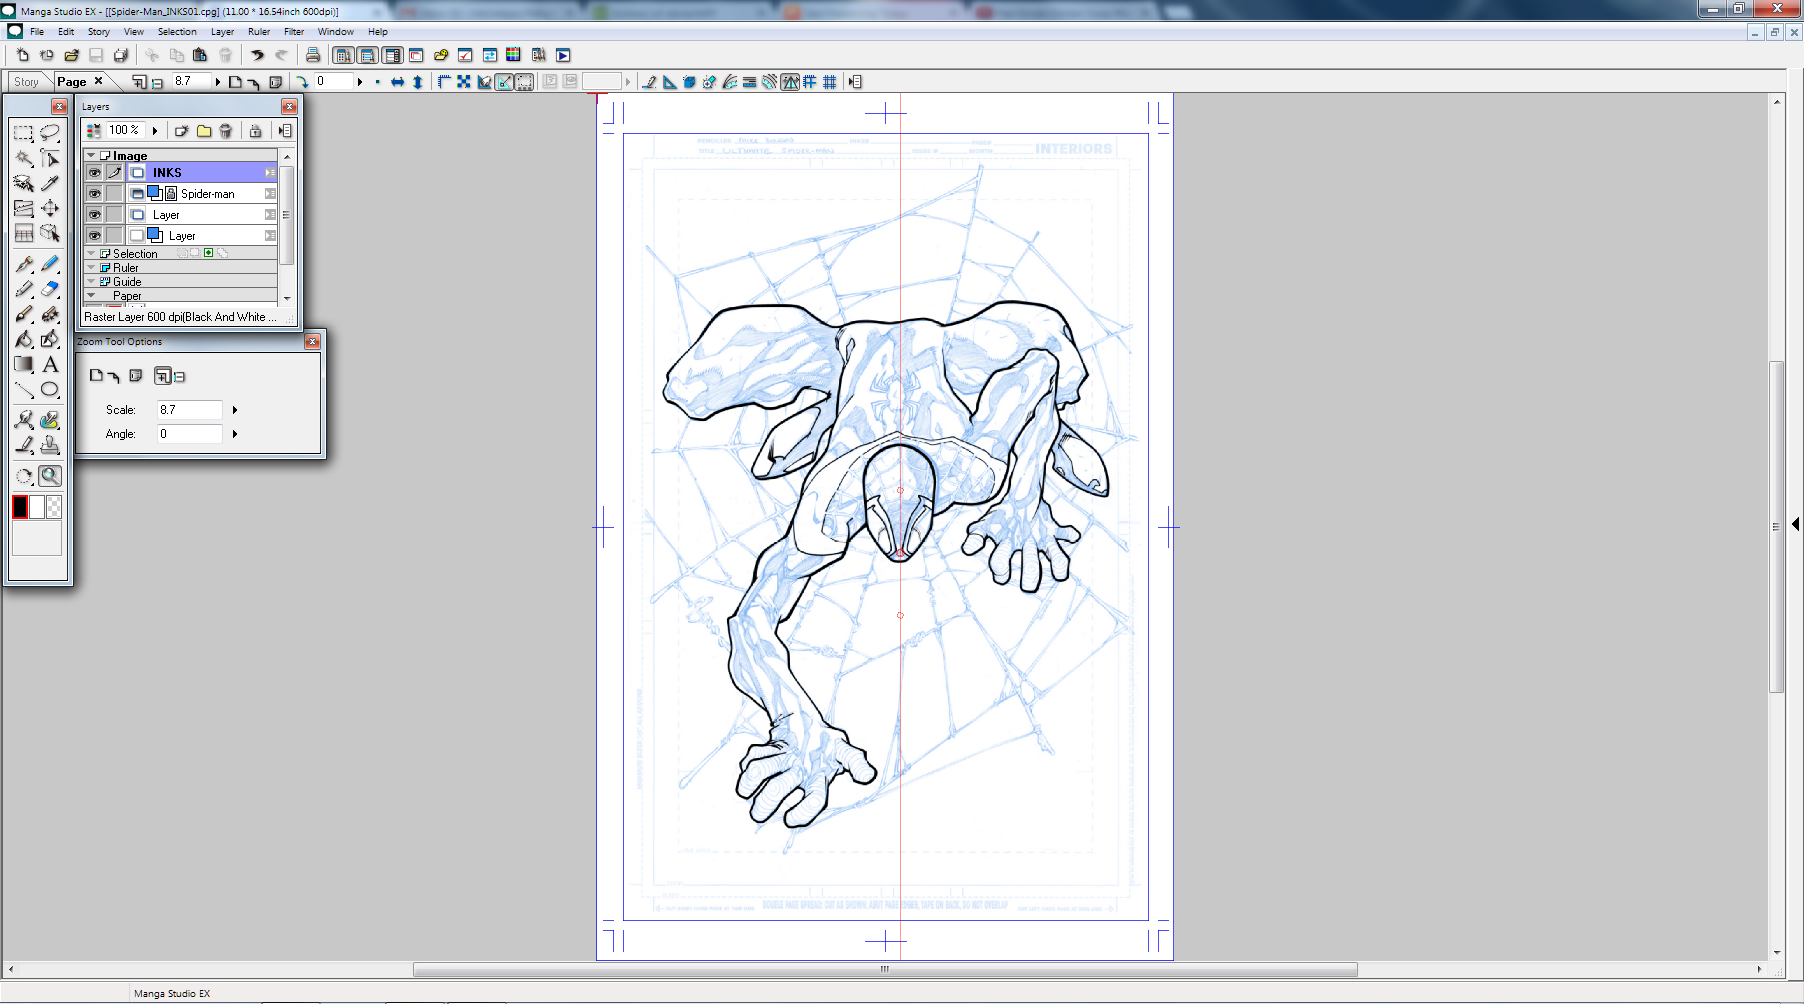1804x1004 pixels.
Task: Open the Filter menu
Action: [294, 32]
